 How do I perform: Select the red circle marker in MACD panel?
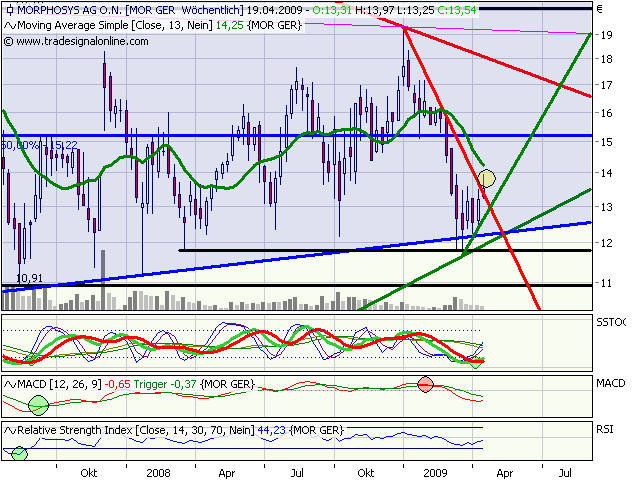[425, 384]
